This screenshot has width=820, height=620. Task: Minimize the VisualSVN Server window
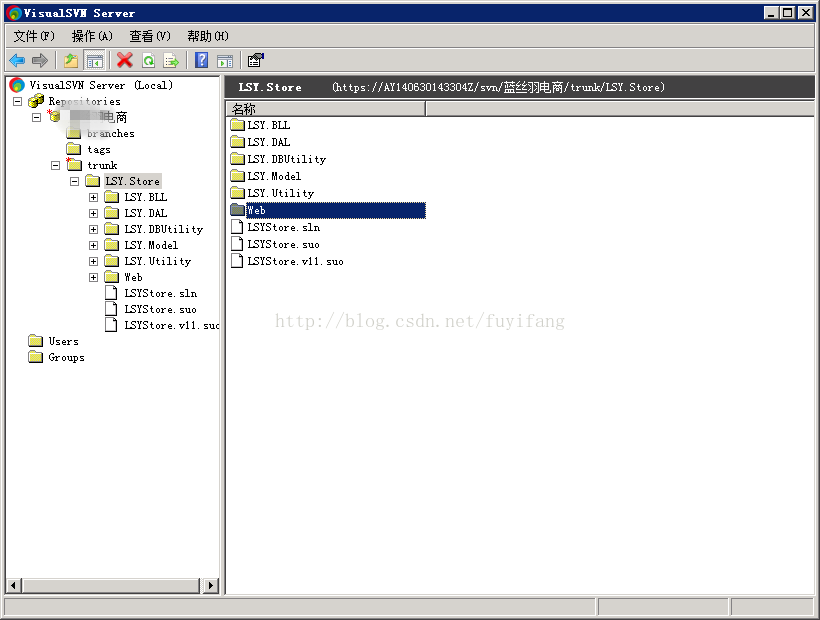tap(771, 13)
